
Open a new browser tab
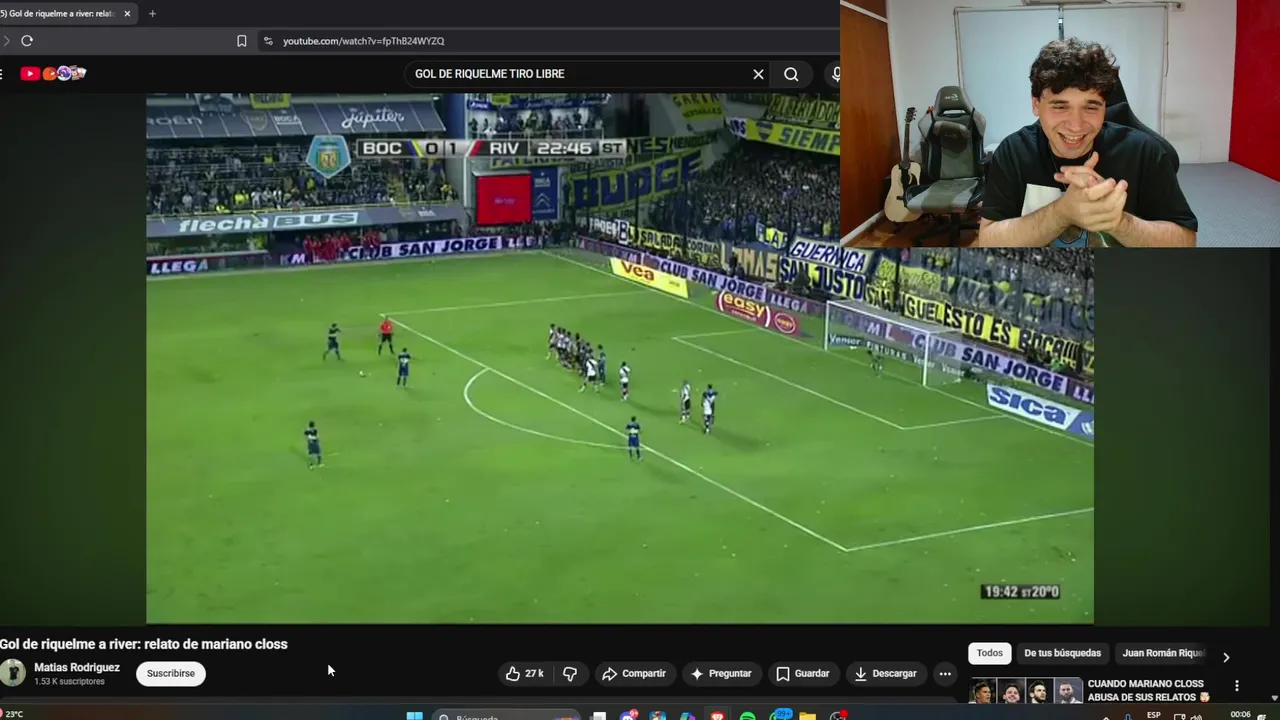click(152, 14)
